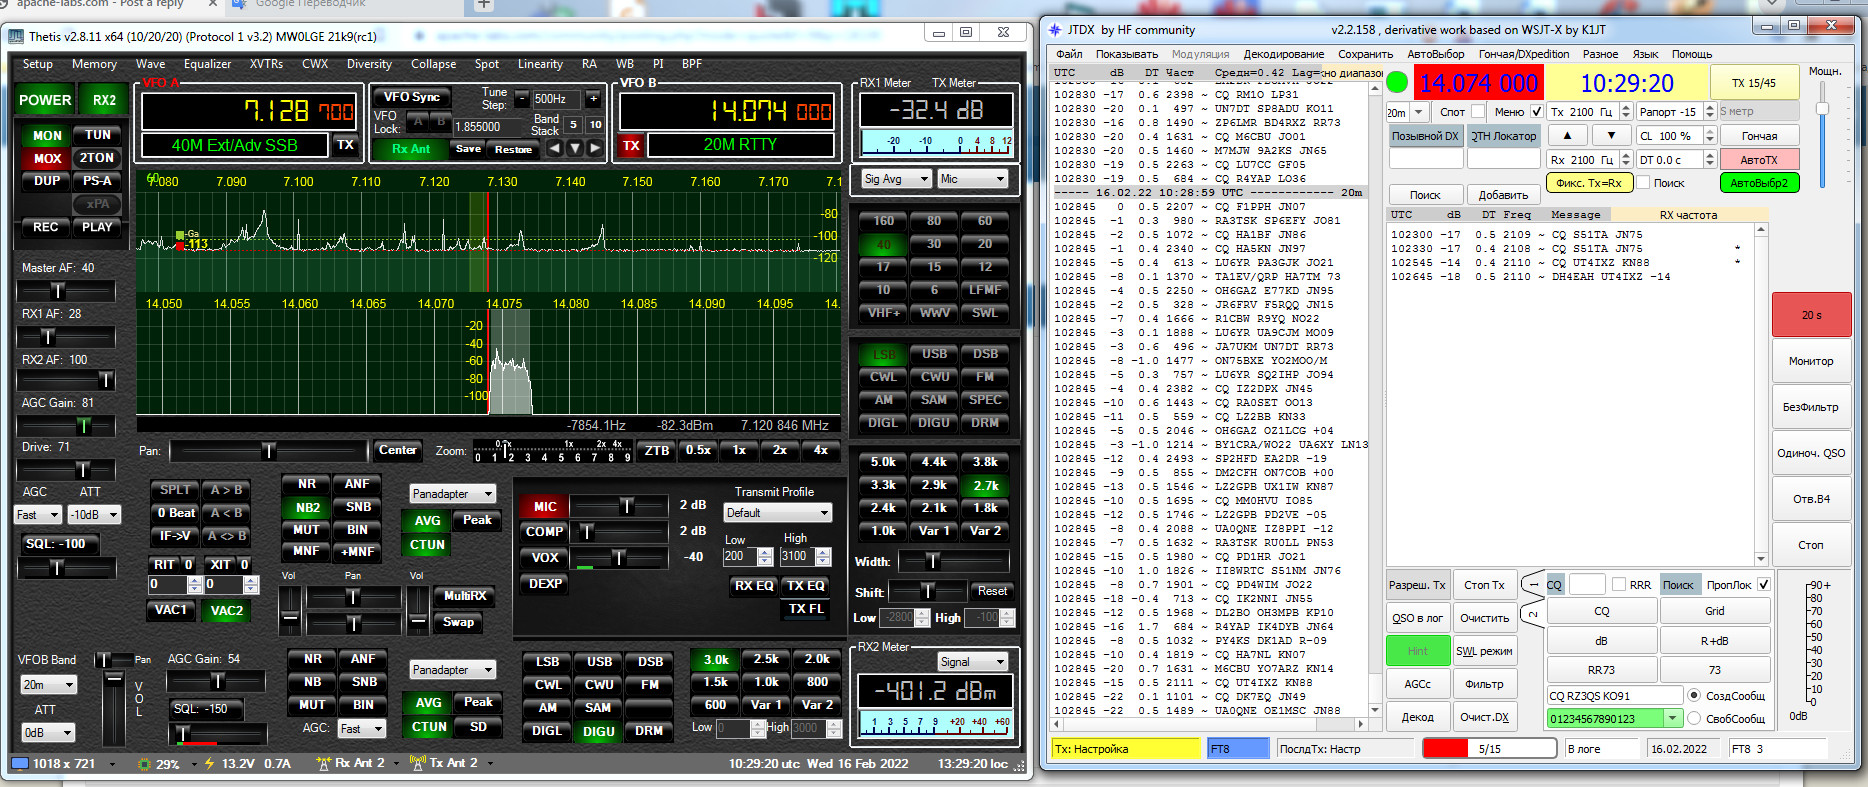Click the down arrow button in JTDX
The height and width of the screenshot is (787, 1868).
click(1610, 135)
